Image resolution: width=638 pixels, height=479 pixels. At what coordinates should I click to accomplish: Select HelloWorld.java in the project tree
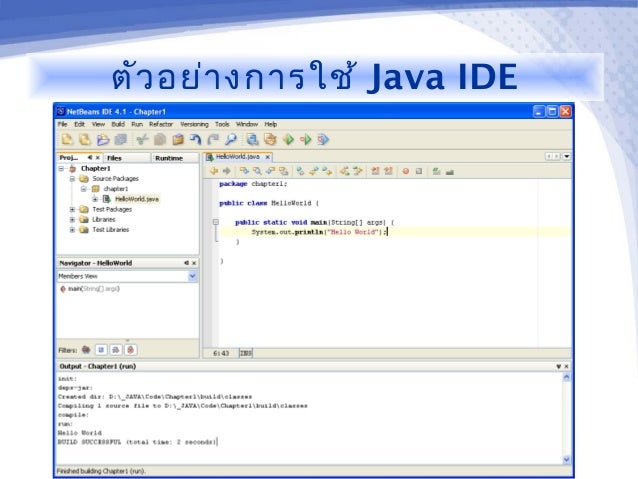point(137,199)
